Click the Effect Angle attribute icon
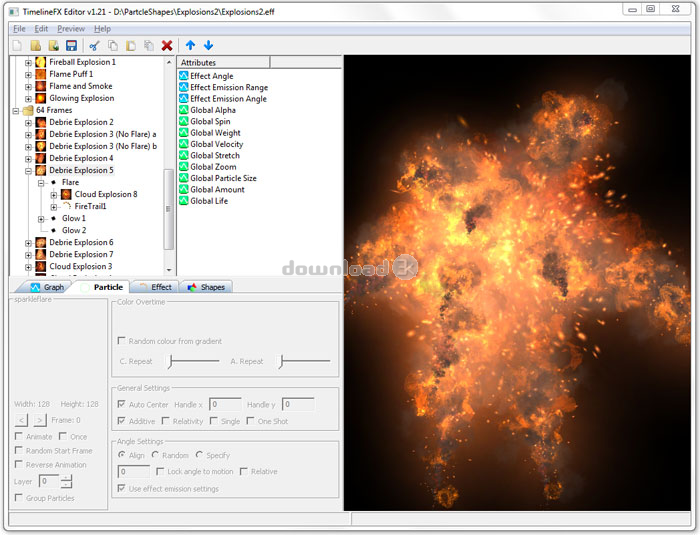700x535 pixels. pyautogui.click(x=183, y=75)
